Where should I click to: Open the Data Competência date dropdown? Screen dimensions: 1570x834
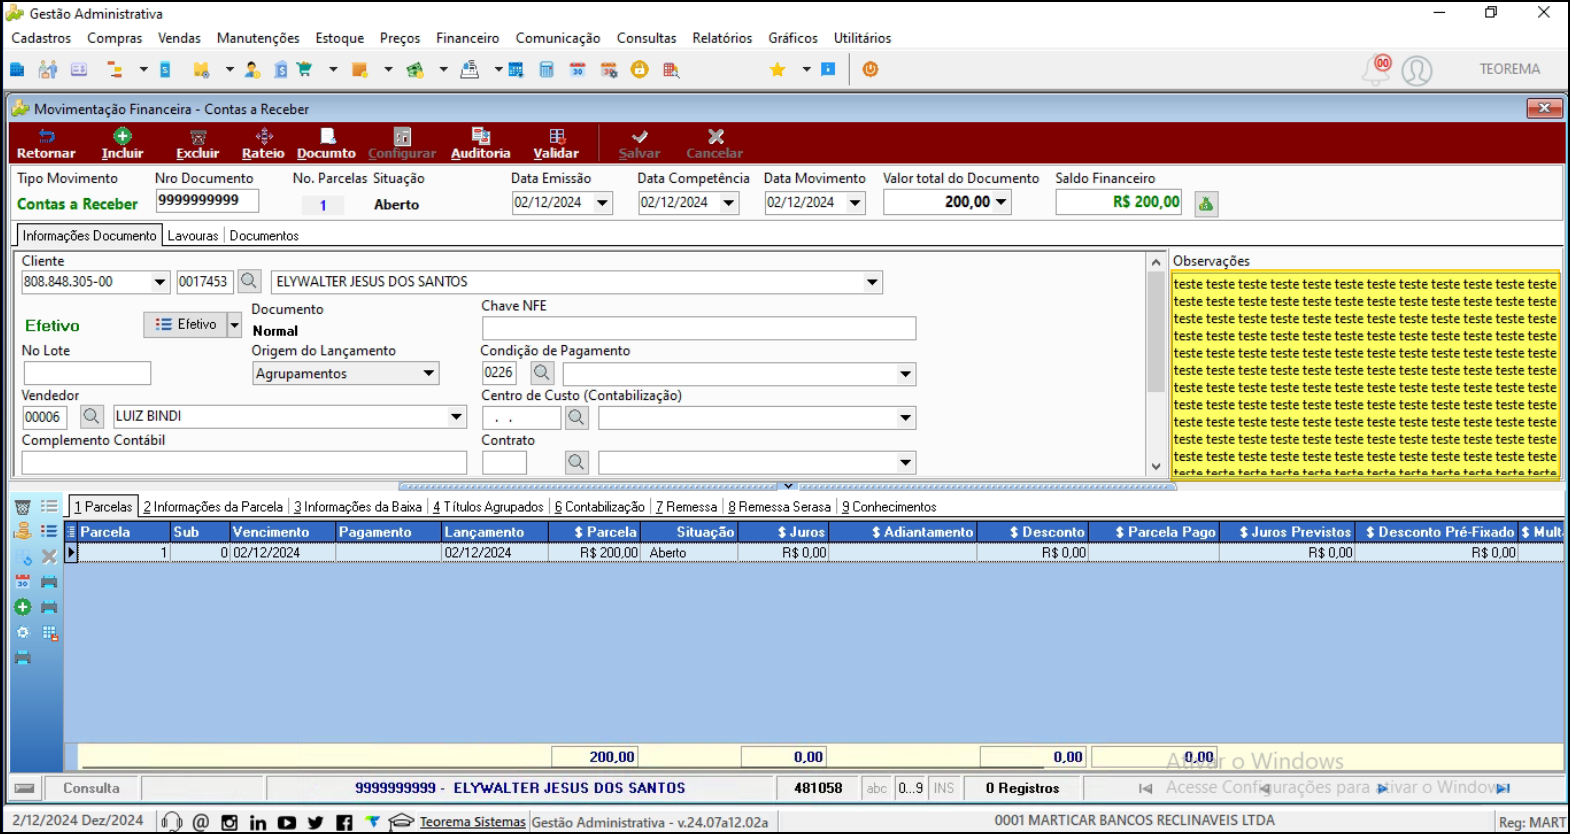point(729,203)
